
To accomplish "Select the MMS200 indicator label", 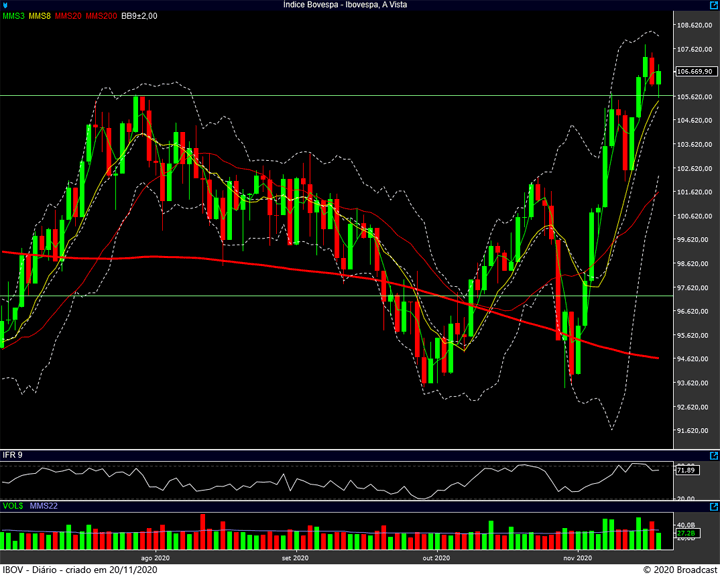I will [101, 16].
